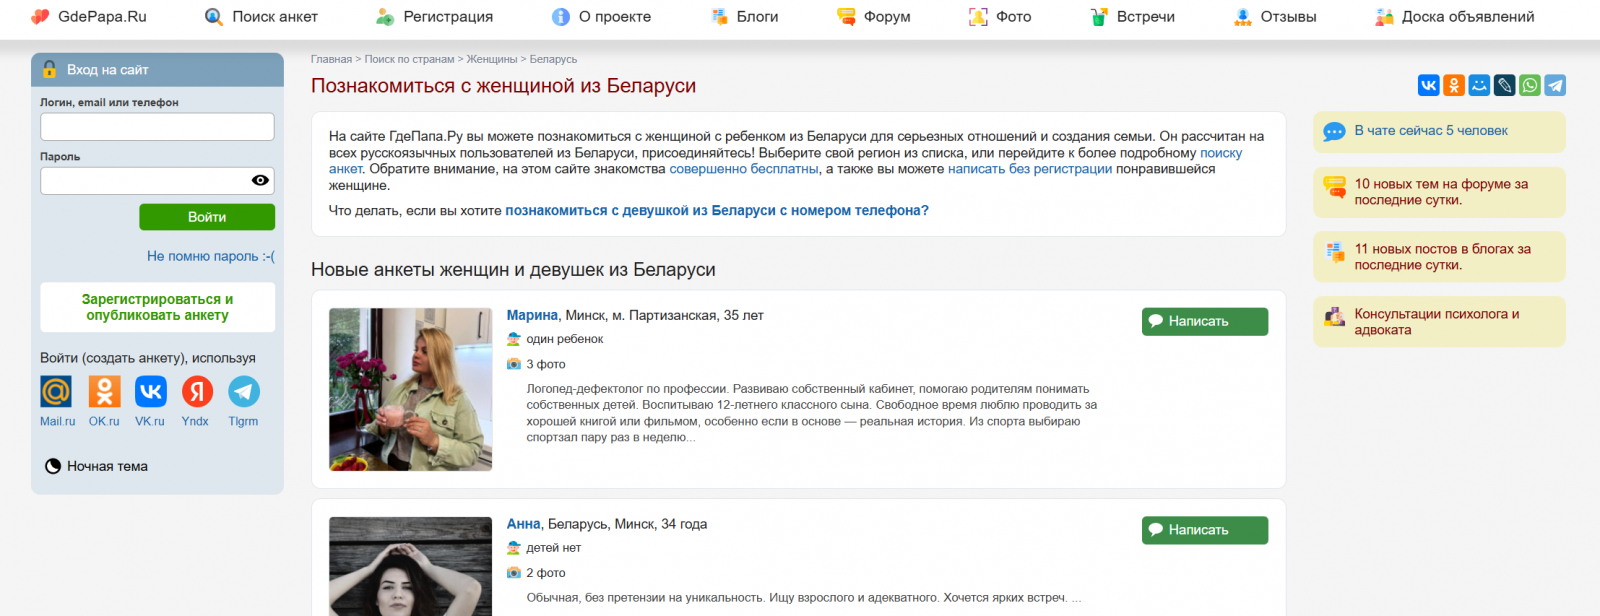
Task: Click the Не помню пароль link
Action: point(210,256)
